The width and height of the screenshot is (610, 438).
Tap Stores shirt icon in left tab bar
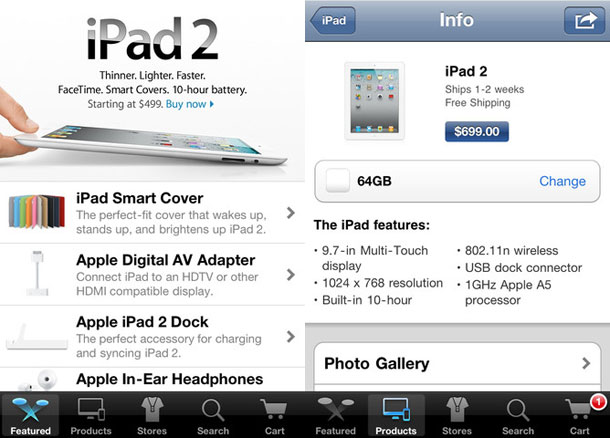152,415
